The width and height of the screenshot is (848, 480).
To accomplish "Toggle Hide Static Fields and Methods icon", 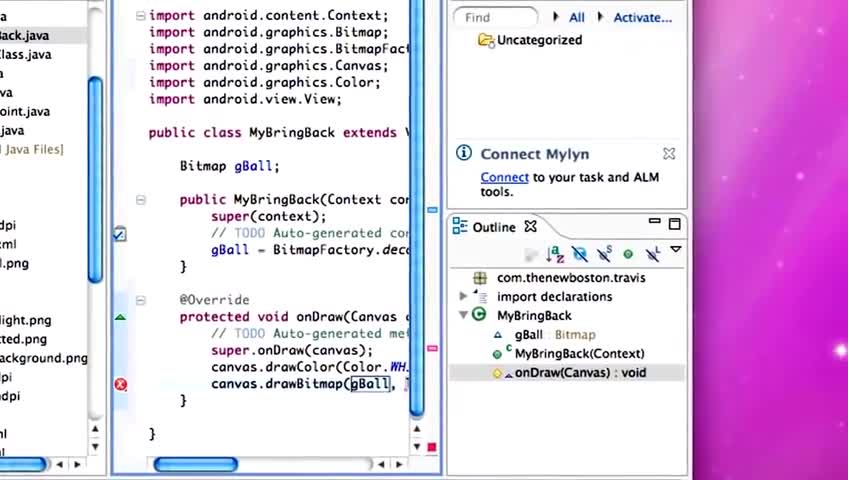I will (604, 254).
